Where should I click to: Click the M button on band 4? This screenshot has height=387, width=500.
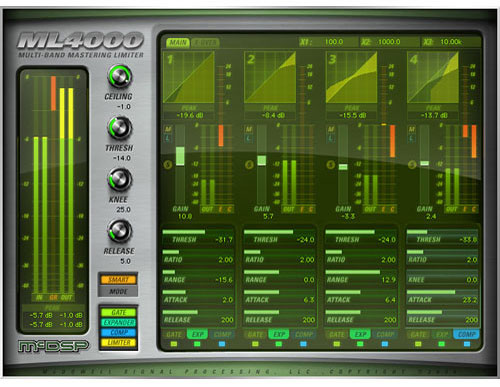click(x=412, y=129)
